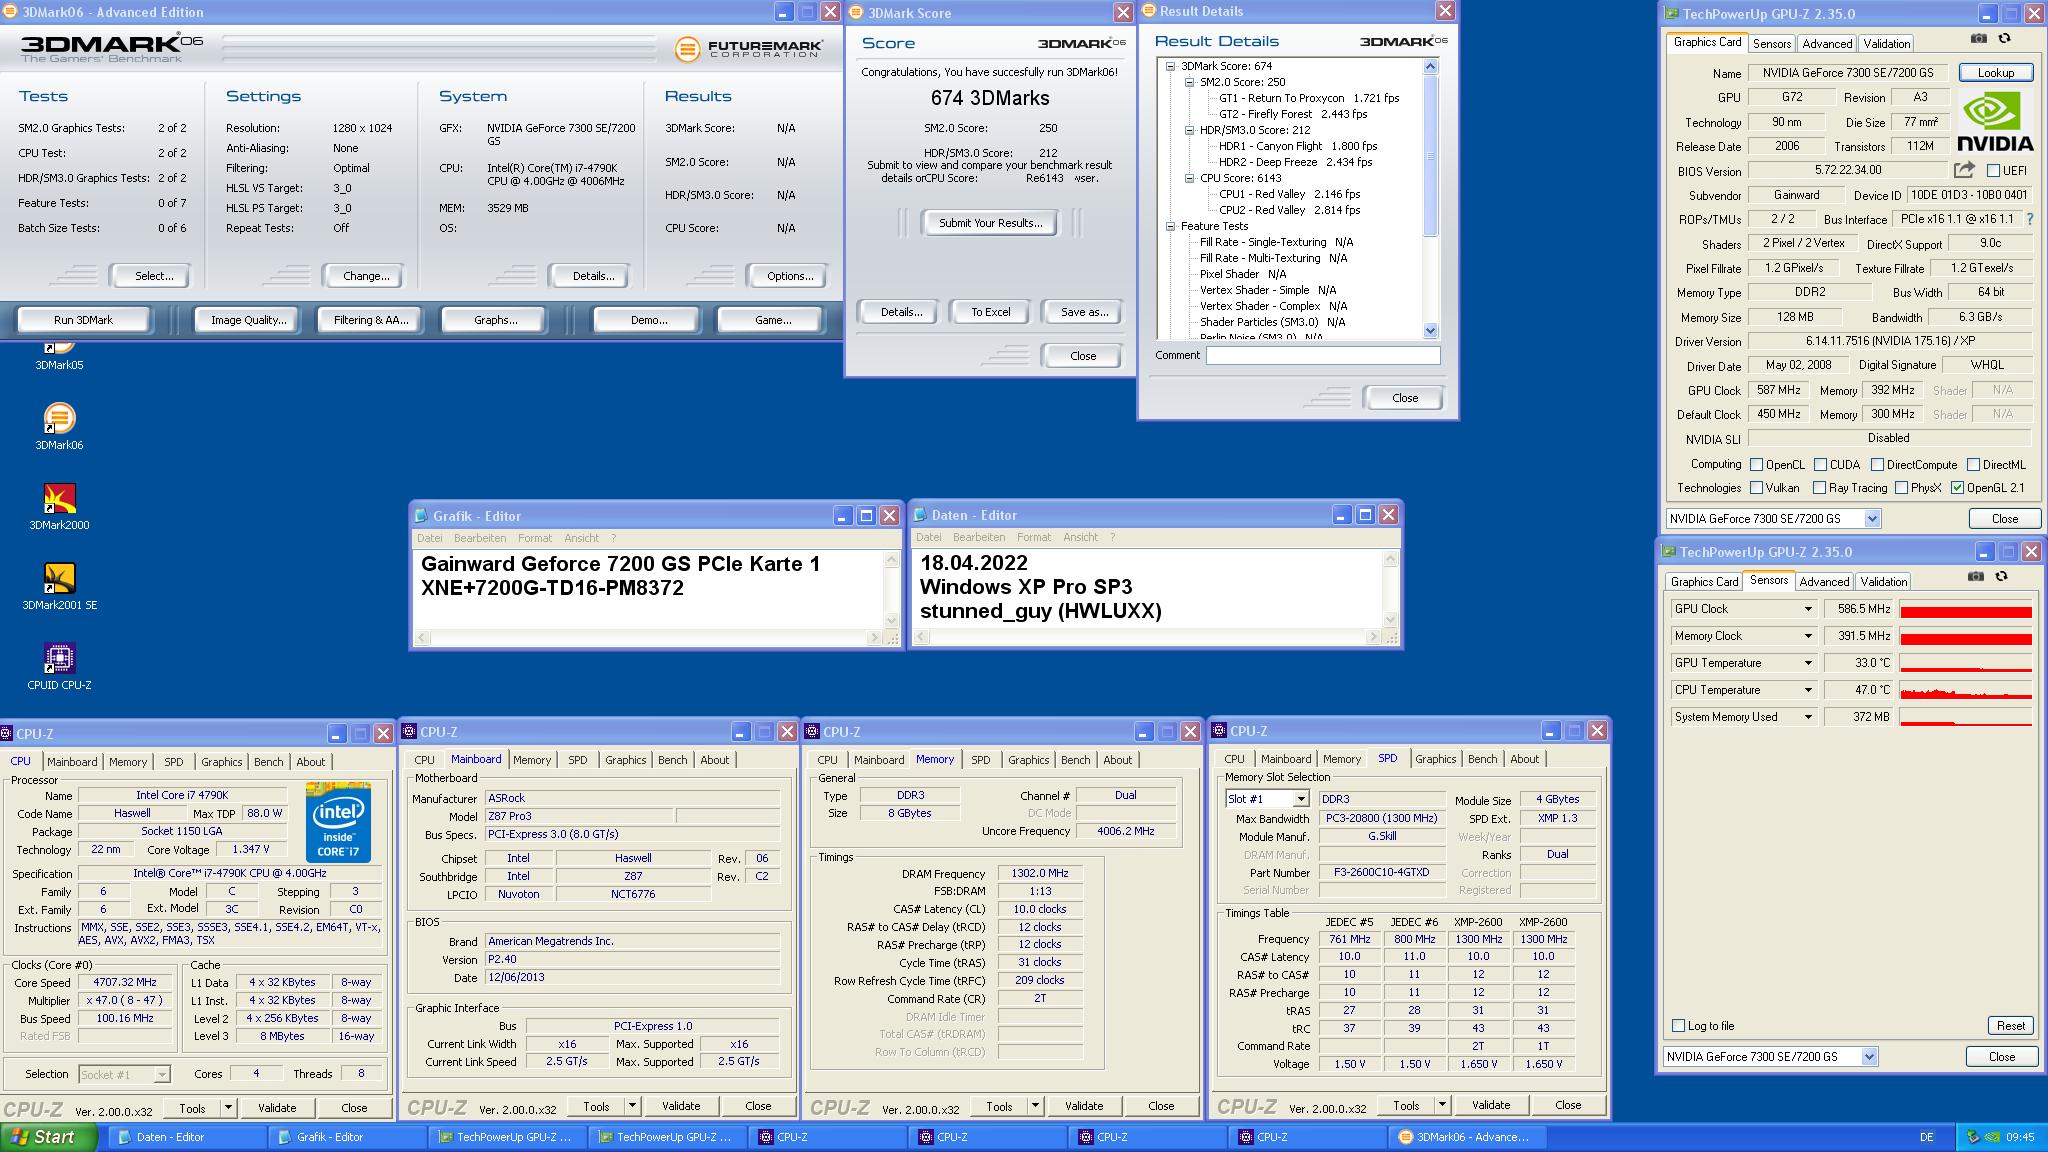Switch to 3DMark06 Advanced taskbar item

tap(1467, 1137)
